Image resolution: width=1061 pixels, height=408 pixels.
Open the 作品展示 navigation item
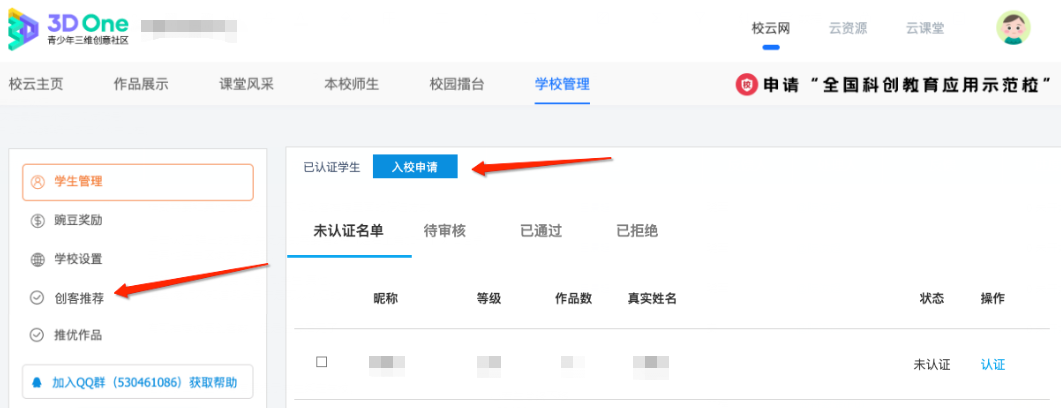pyautogui.click(x=141, y=85)
